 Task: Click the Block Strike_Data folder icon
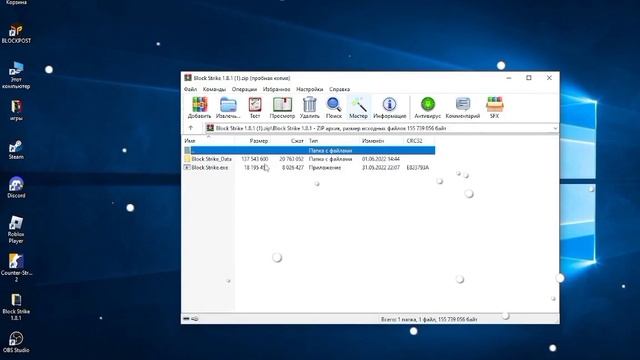[187, 159]
